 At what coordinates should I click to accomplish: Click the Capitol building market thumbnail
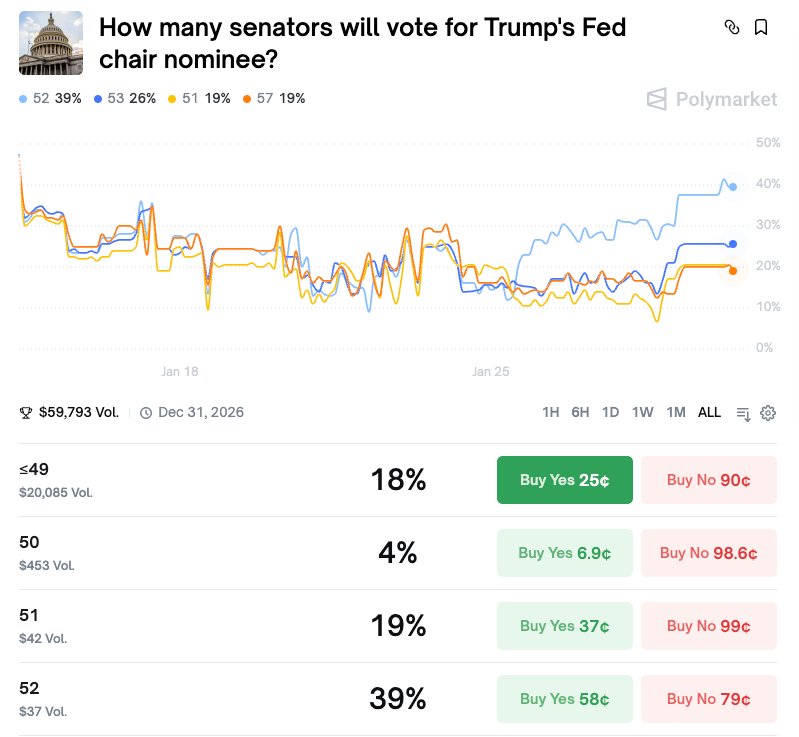coord(51,43)
